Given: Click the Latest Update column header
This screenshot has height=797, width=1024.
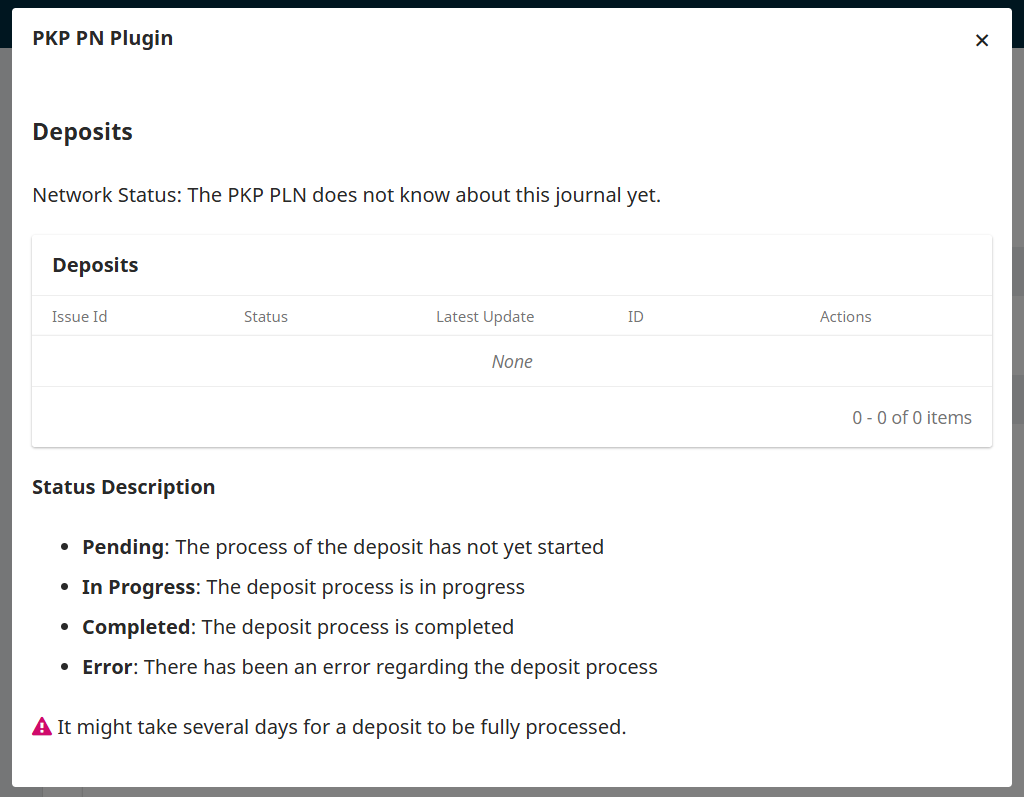Looking at the screenshot, I should (485, 317).
